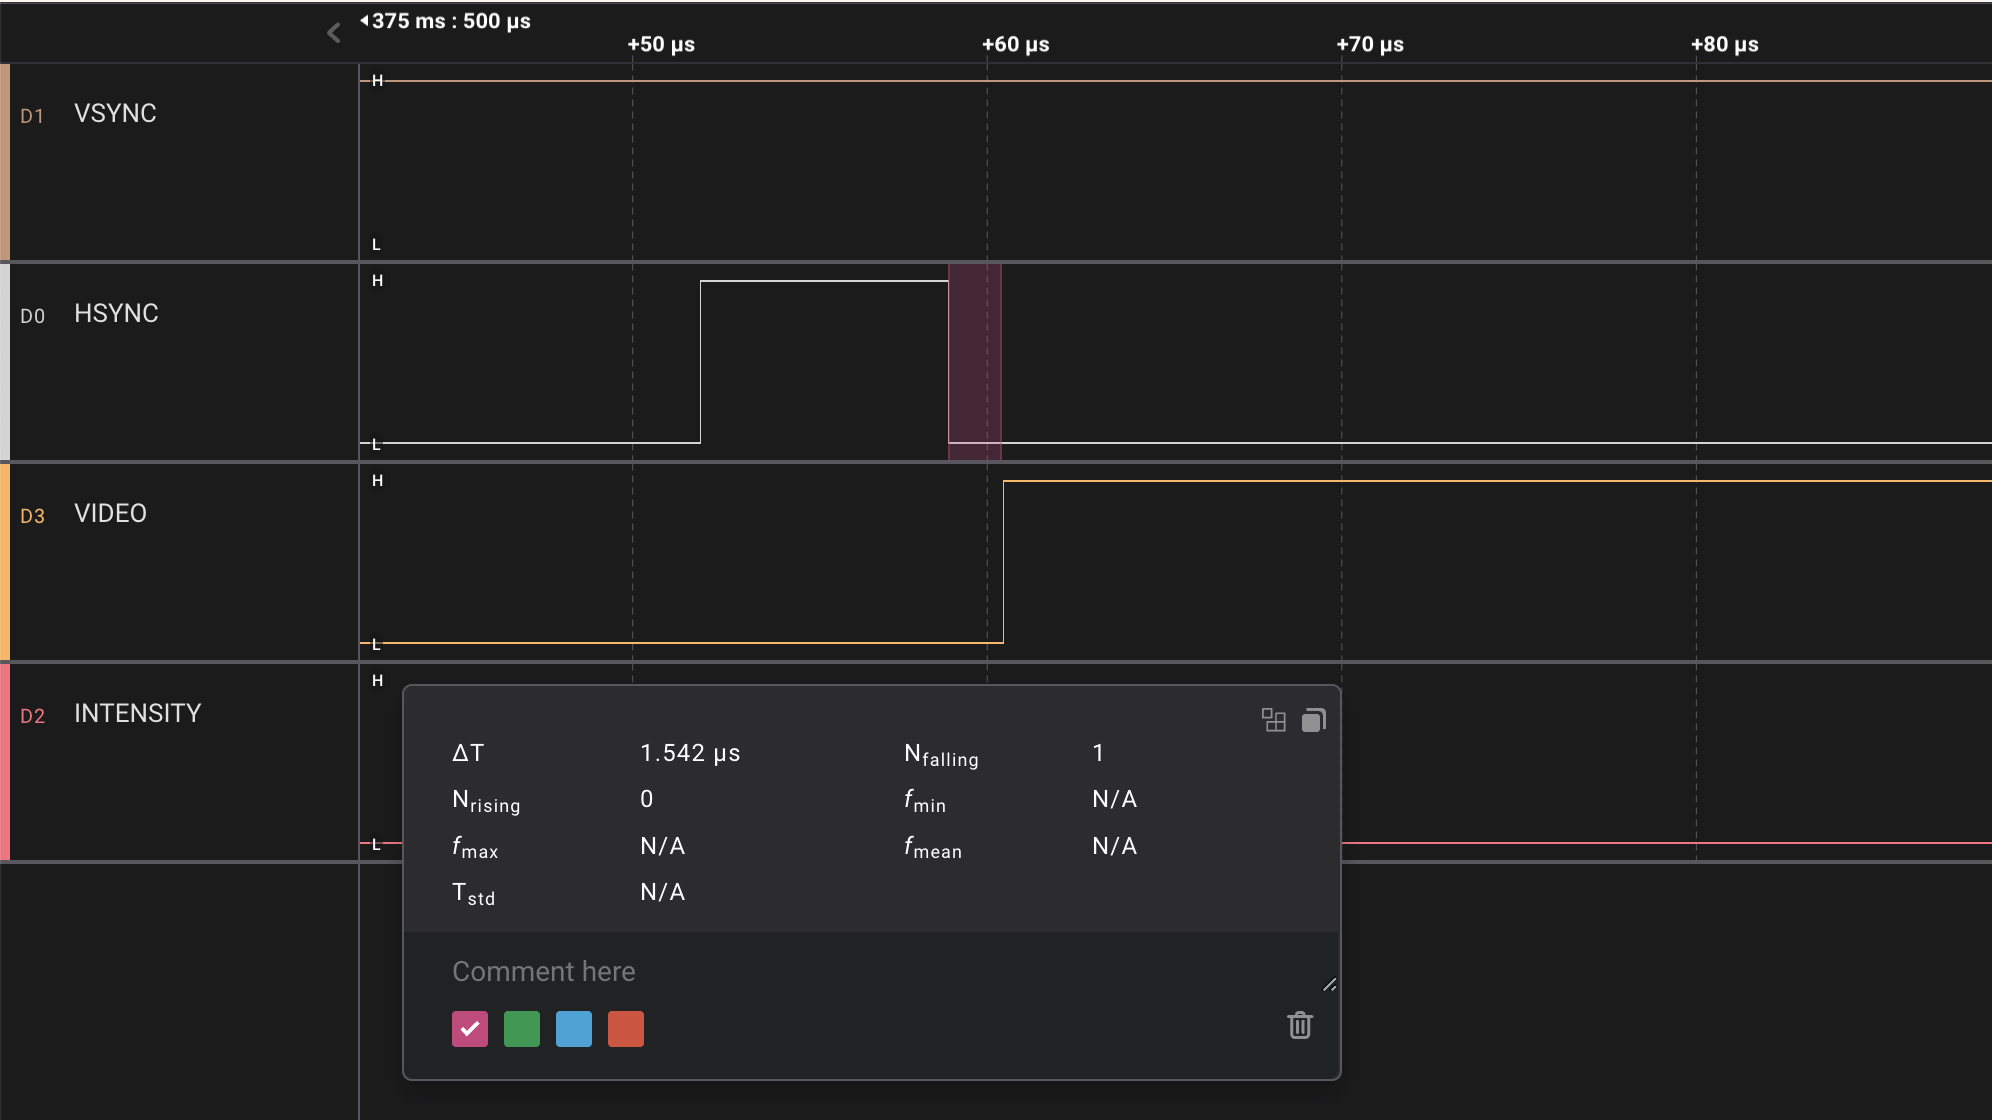Image resolution: width=1992 pixels, height=1120 pixels.
Task: Click the D2 channel identifier
Action: tap(32, 716)
